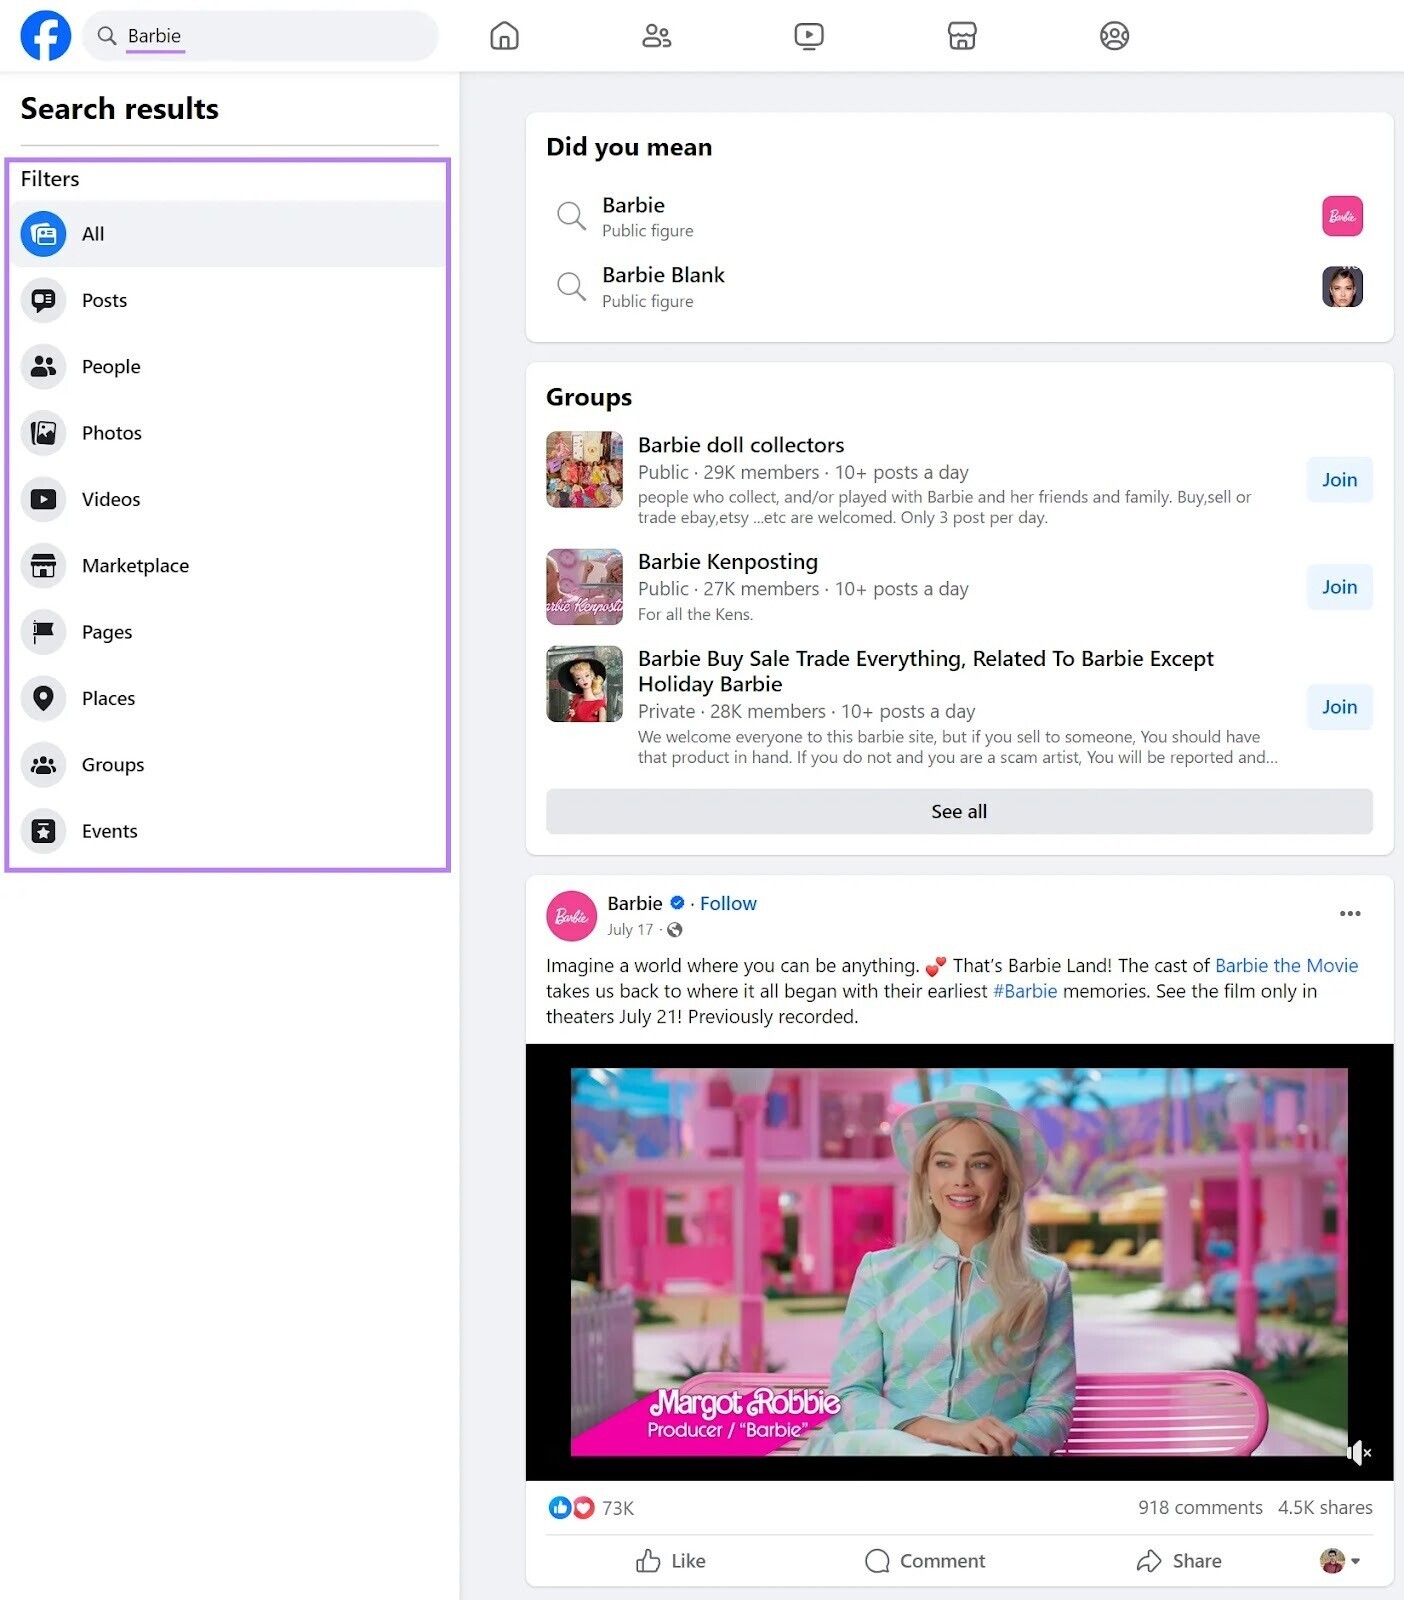Screen dimensions: 1404x1600
Task: Unmute the video with the speaker icon
Action: point(1357,1452)
